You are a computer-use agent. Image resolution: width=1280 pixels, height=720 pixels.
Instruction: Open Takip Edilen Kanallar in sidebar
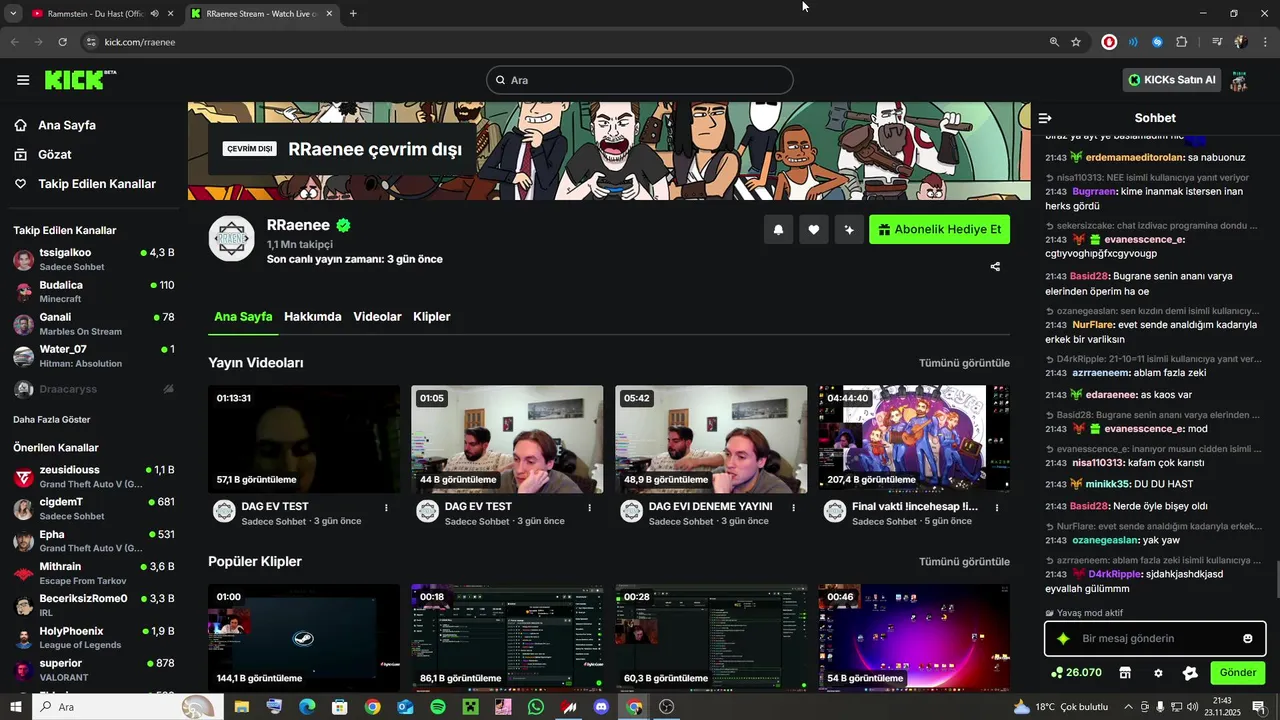(x=97, y=184)
